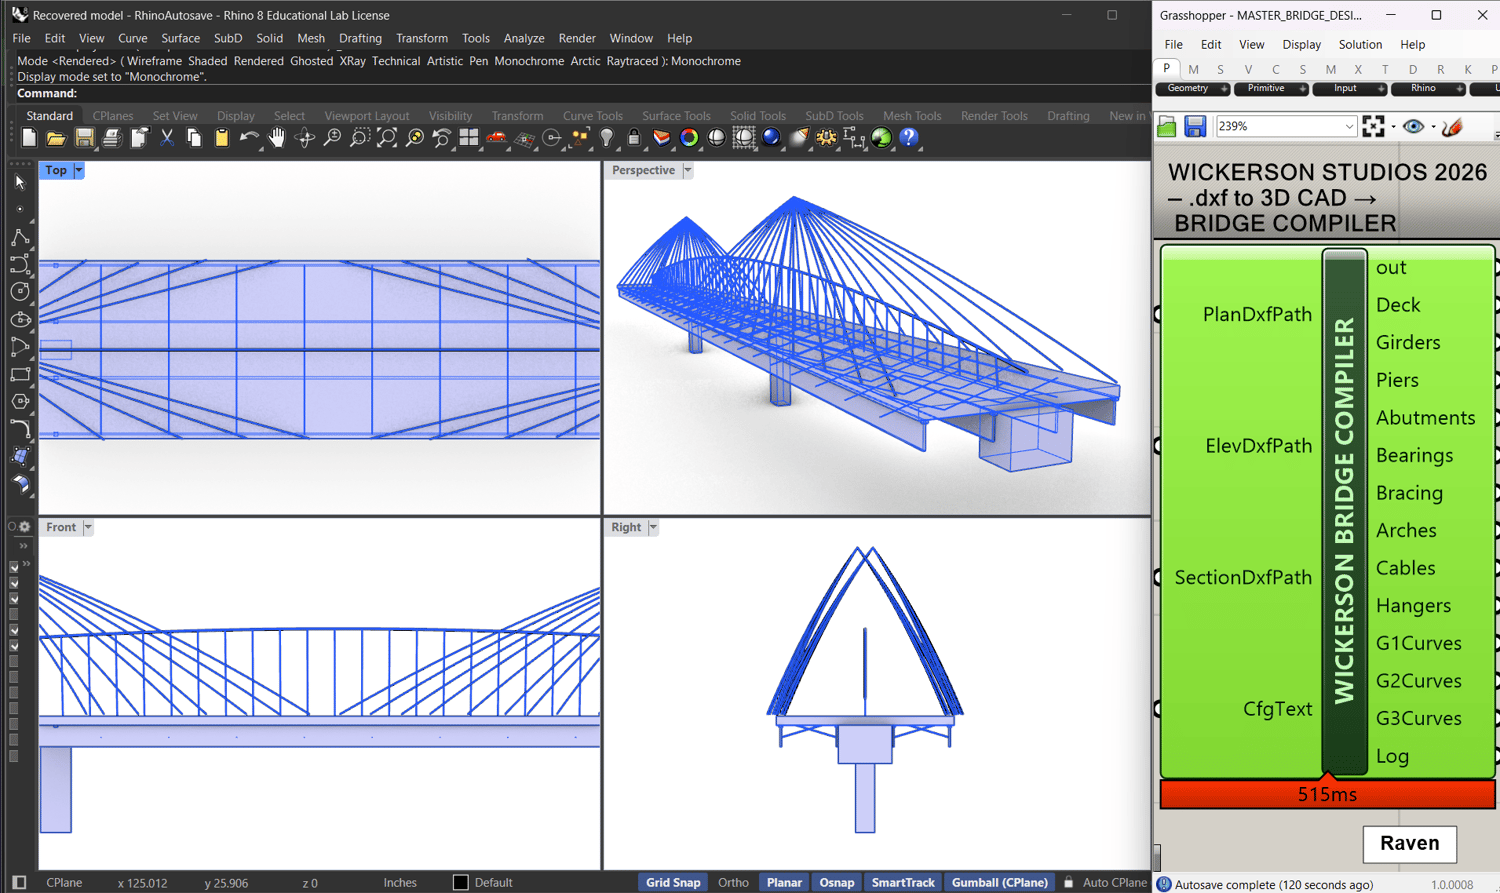1500x893 pixels.
Task: Toggle Grasshopper preview eye icon
Action: (x=1413, y=127)
